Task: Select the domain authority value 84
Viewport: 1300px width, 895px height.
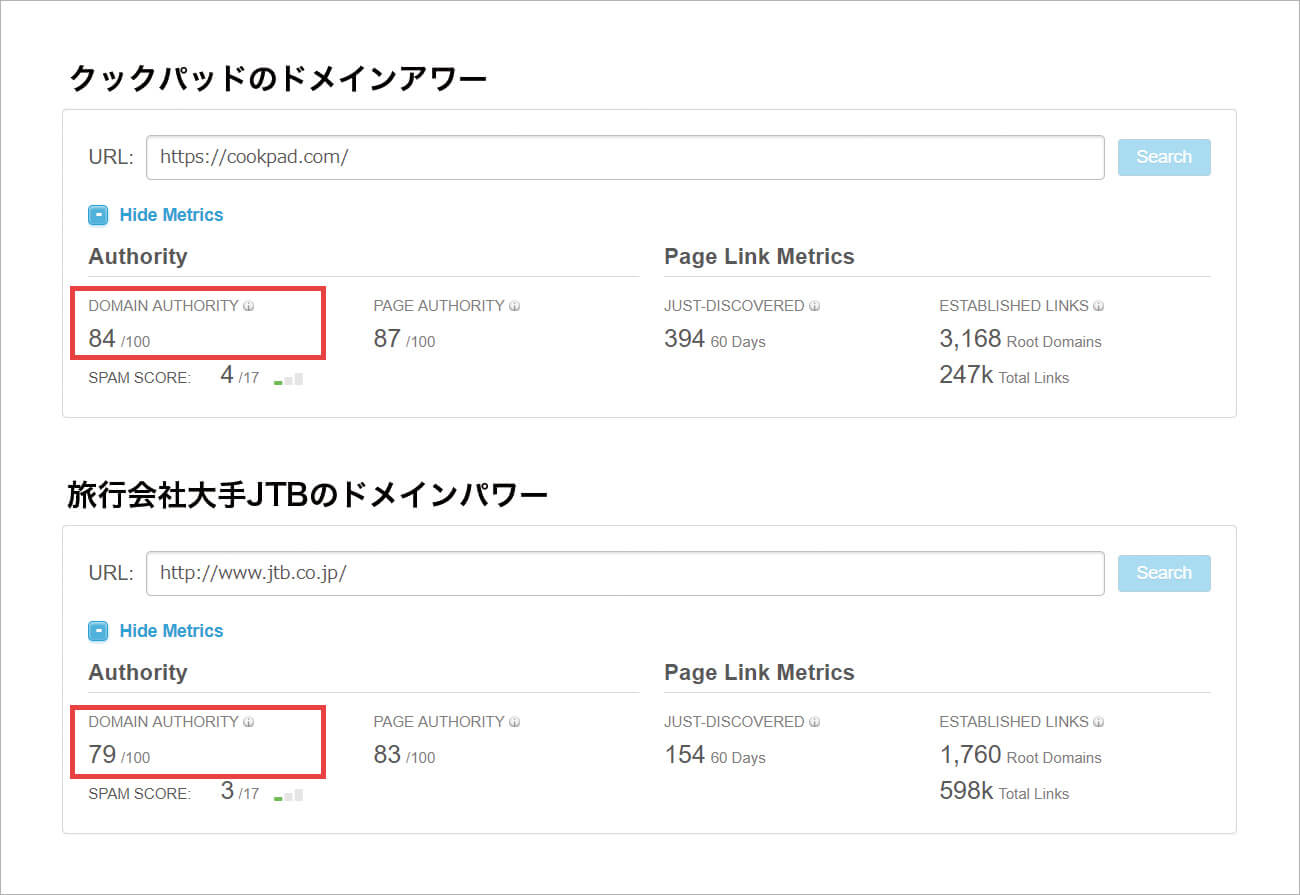Action: click(102, 339)
